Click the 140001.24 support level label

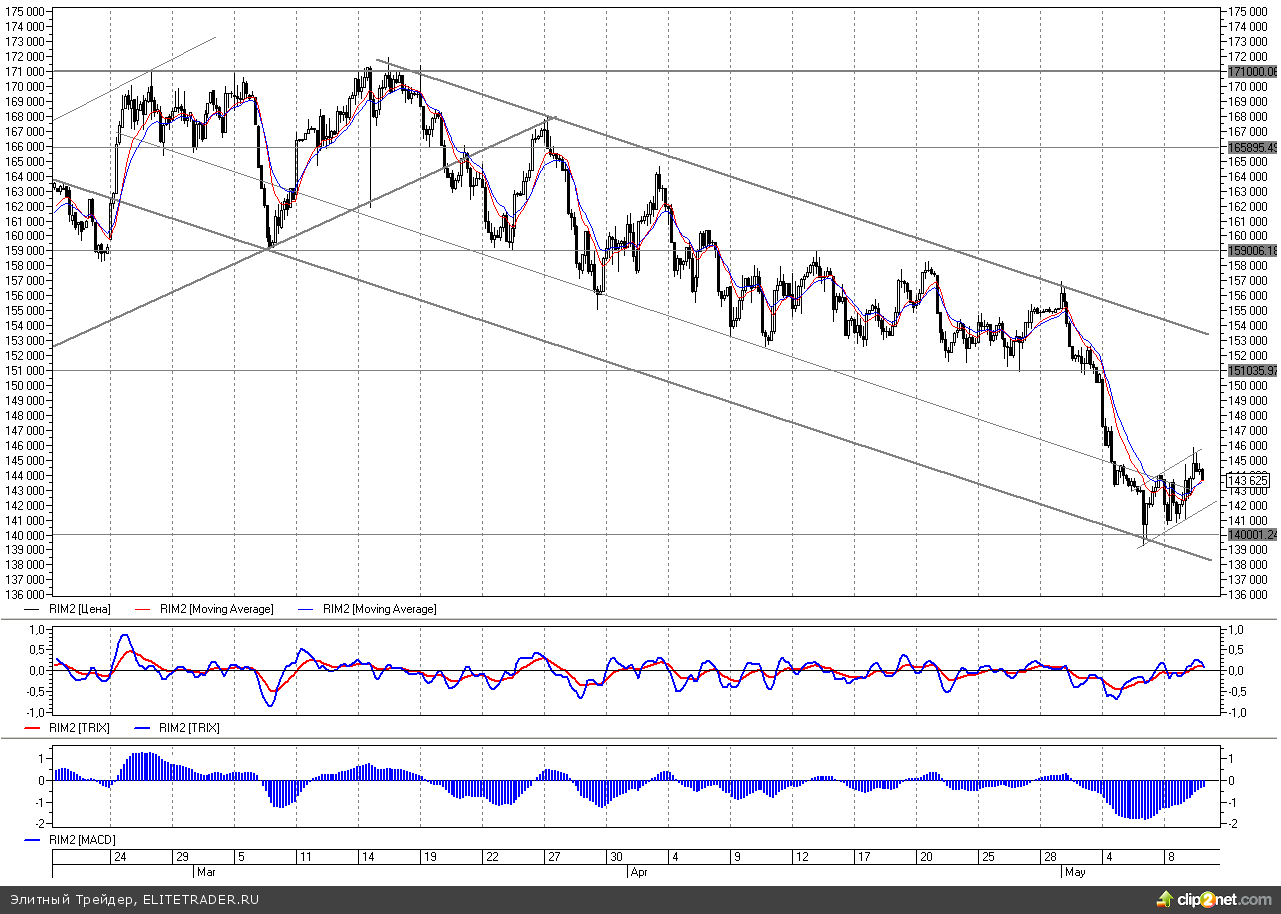point(1253,535)
